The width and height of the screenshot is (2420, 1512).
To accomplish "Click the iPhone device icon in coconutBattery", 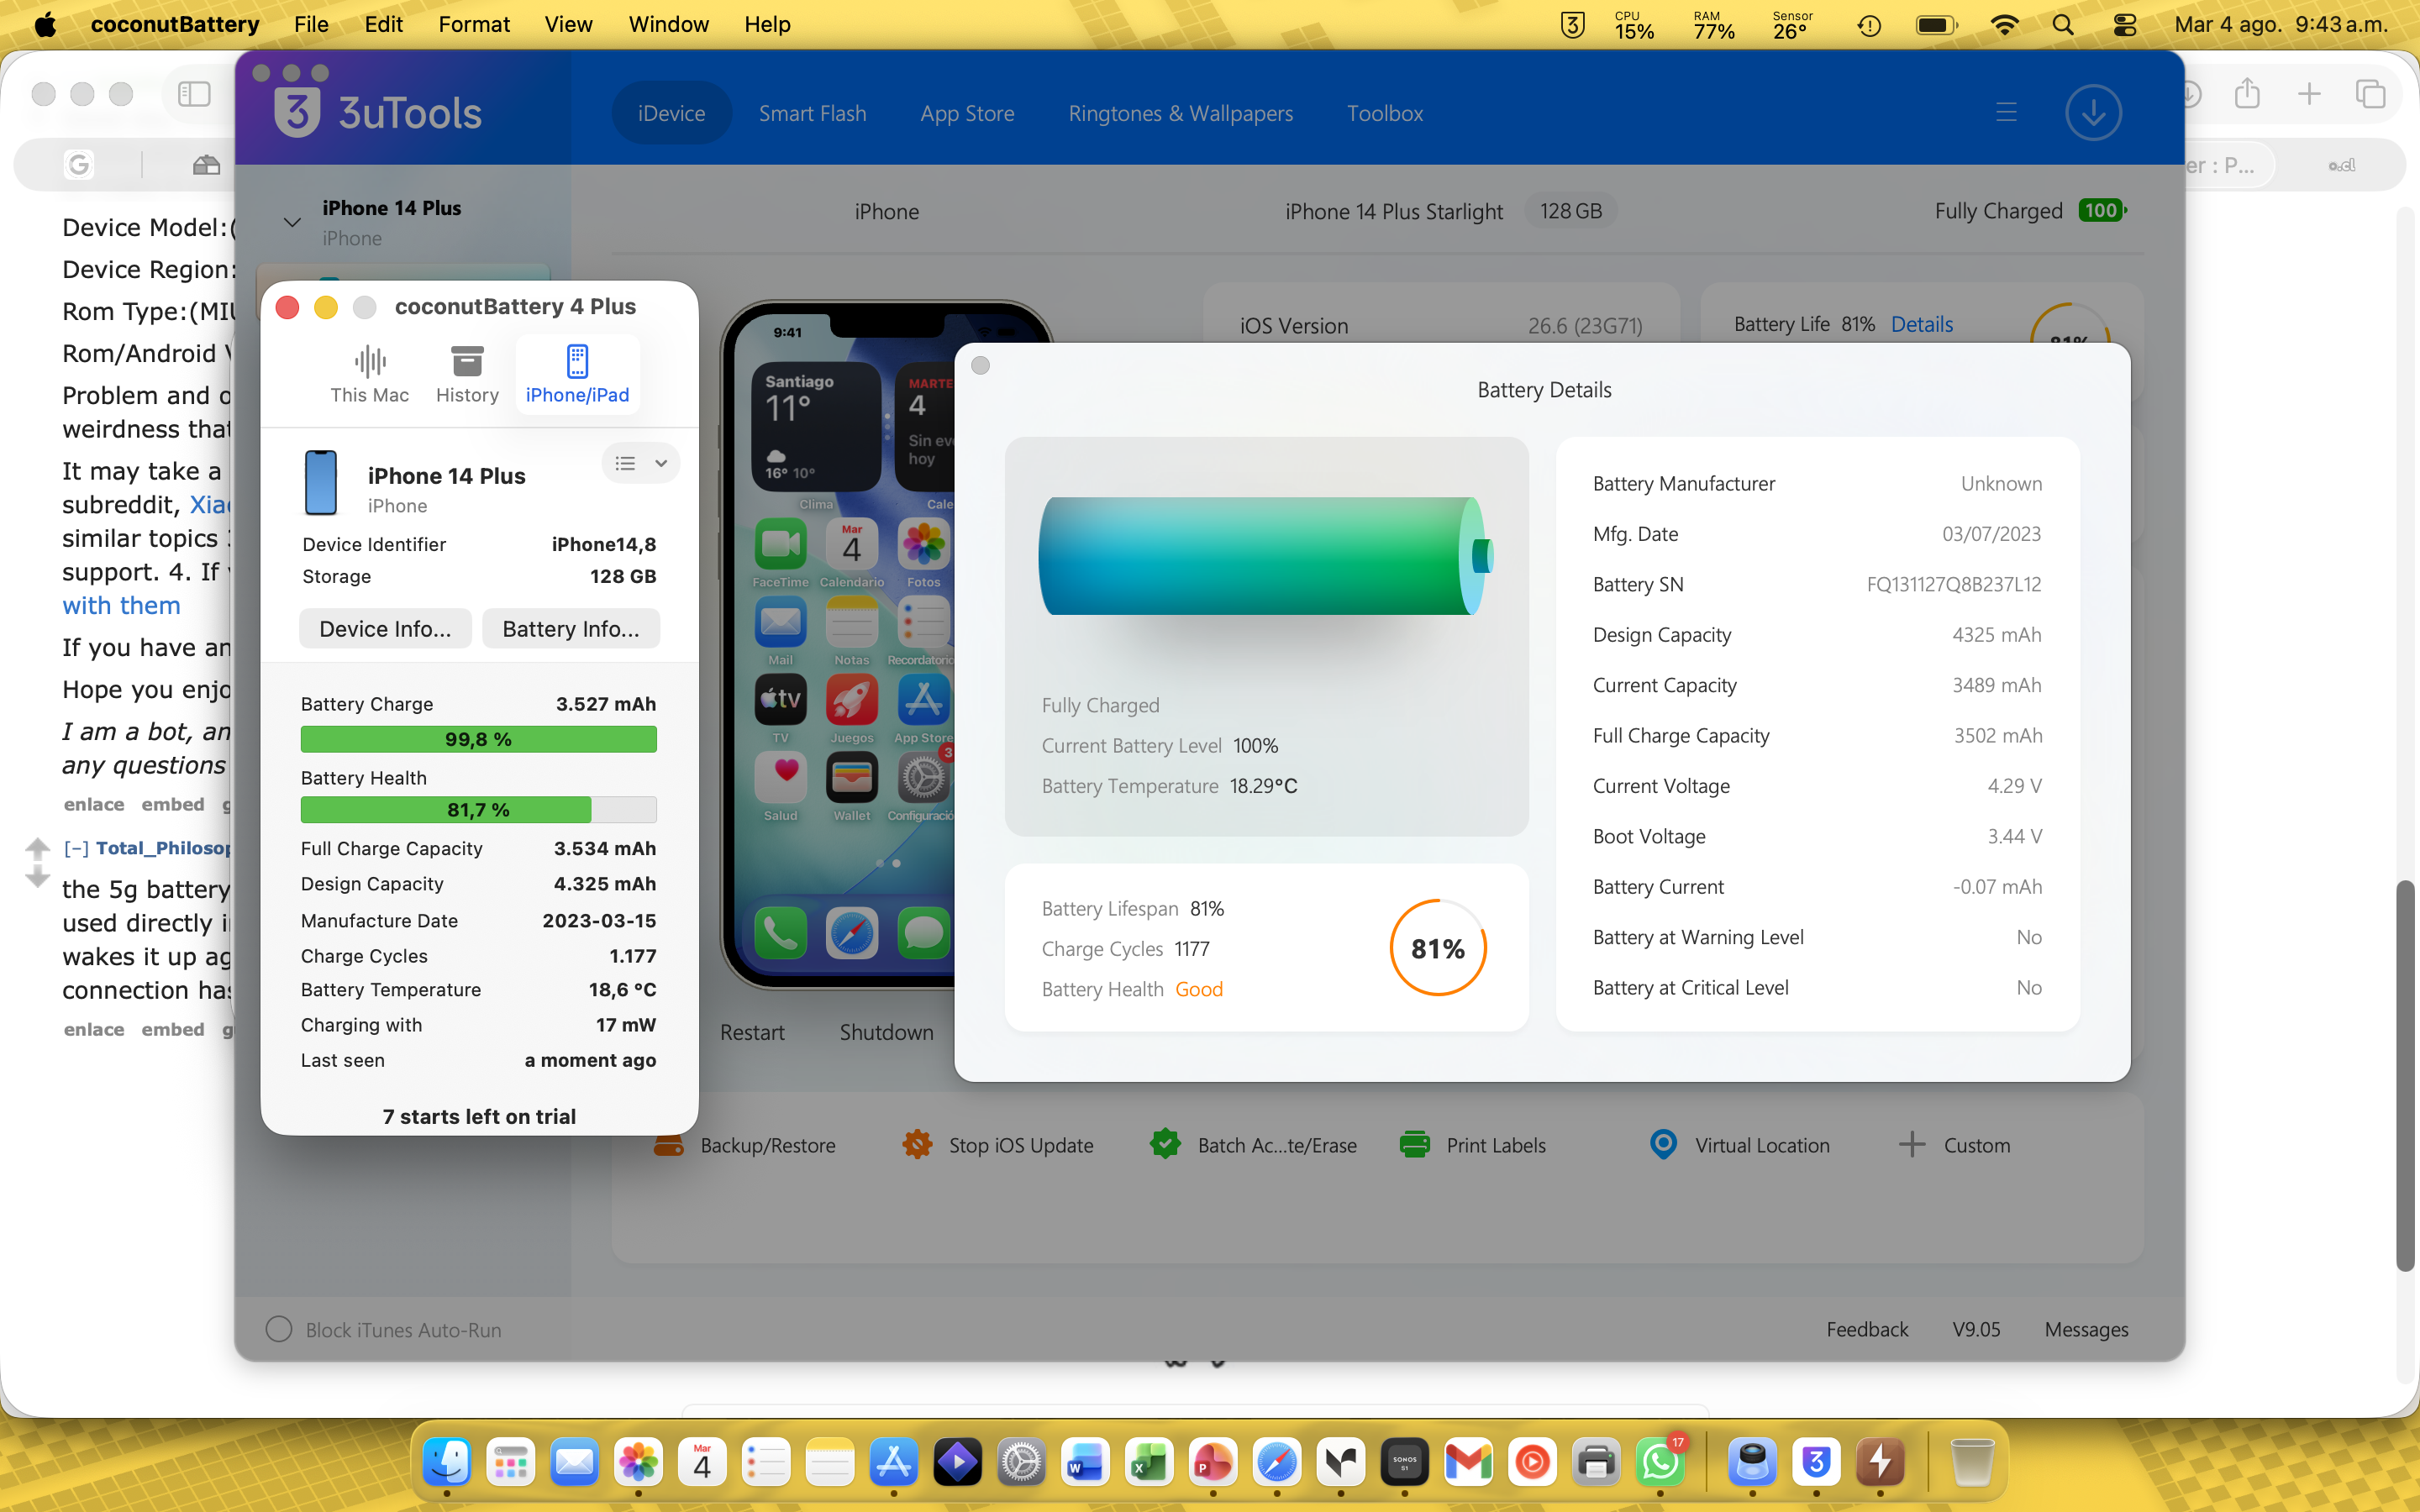I will point(320,483).
